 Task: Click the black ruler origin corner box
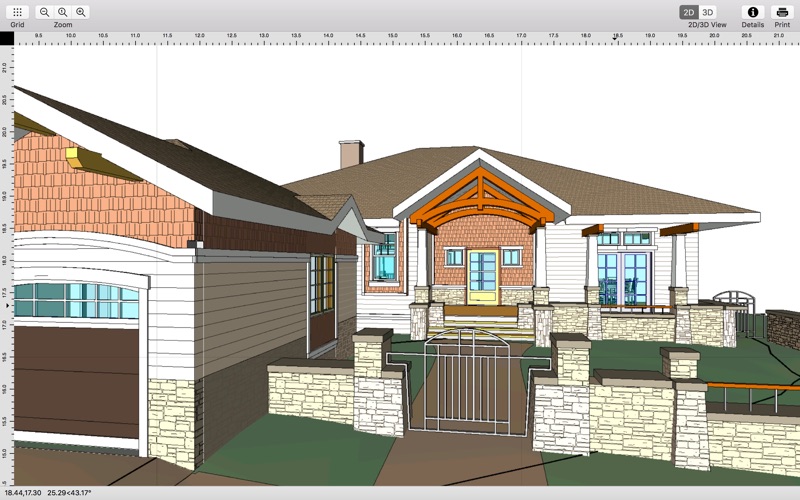7,38
